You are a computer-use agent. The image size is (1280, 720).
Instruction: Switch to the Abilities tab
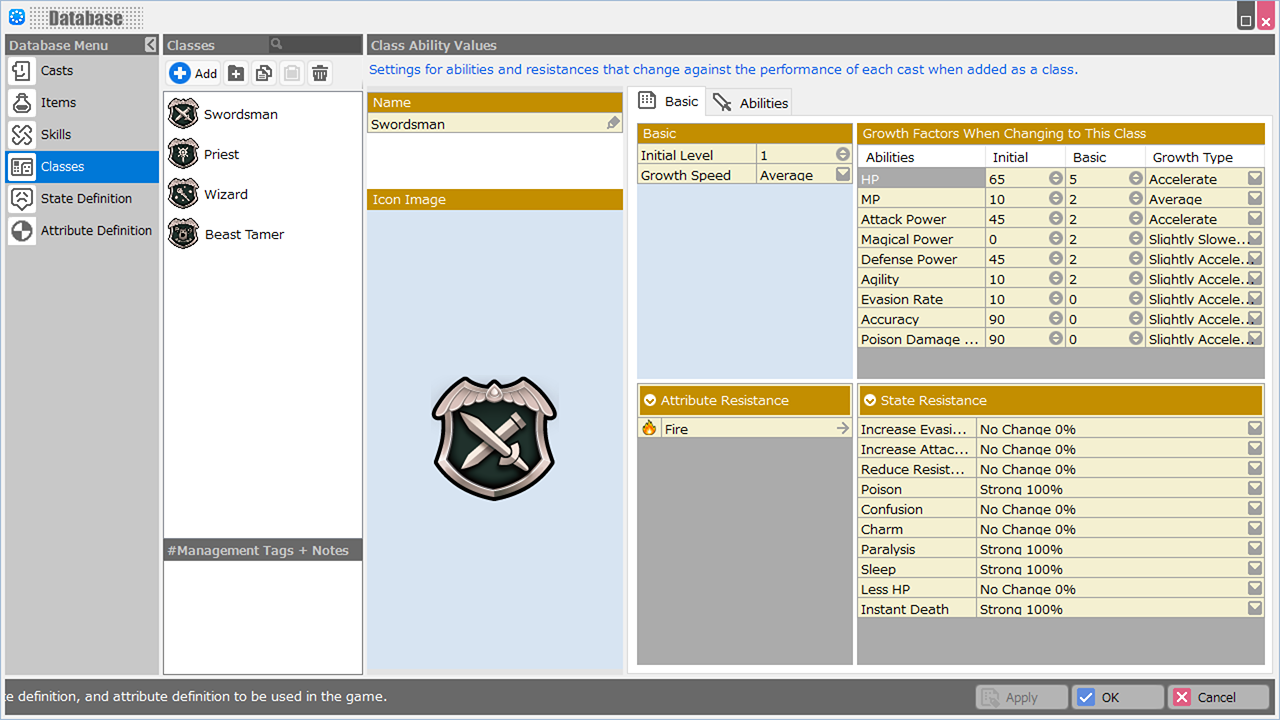click(x=751, y=103)
